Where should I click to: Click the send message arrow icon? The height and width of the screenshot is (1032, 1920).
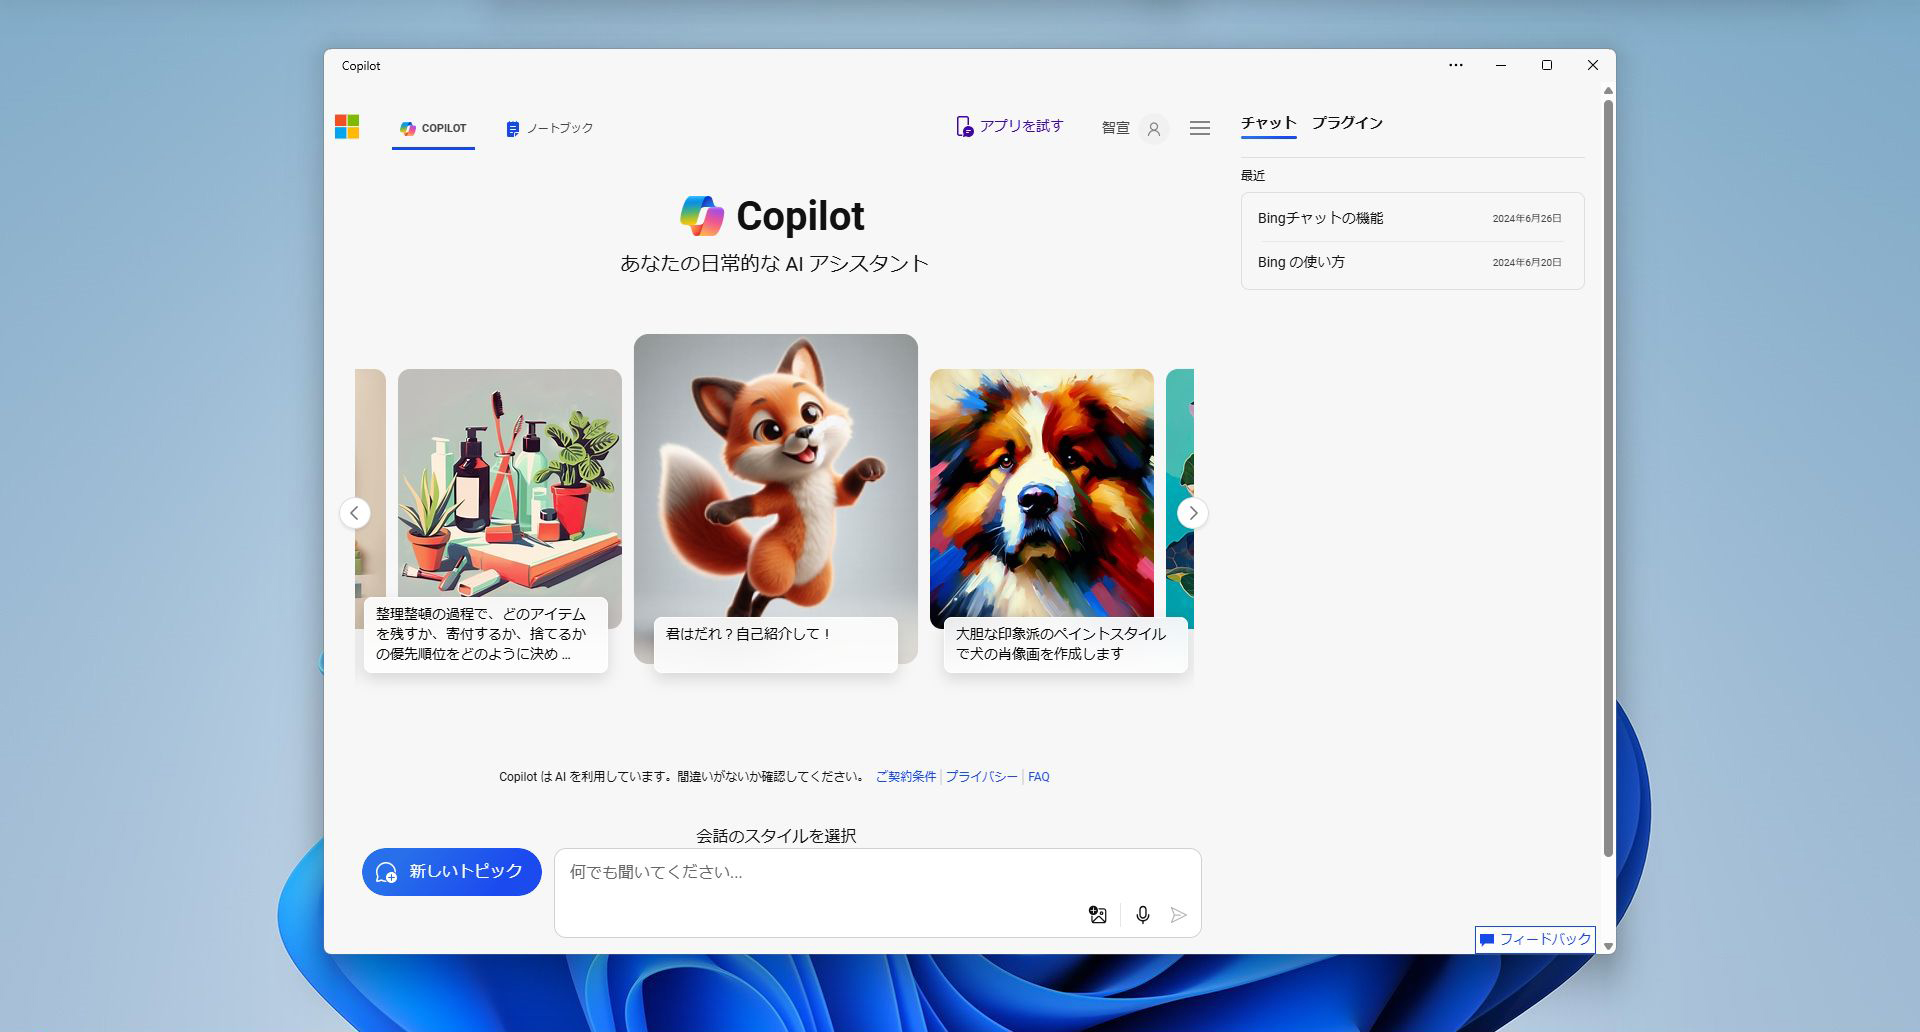point(1177,915)
